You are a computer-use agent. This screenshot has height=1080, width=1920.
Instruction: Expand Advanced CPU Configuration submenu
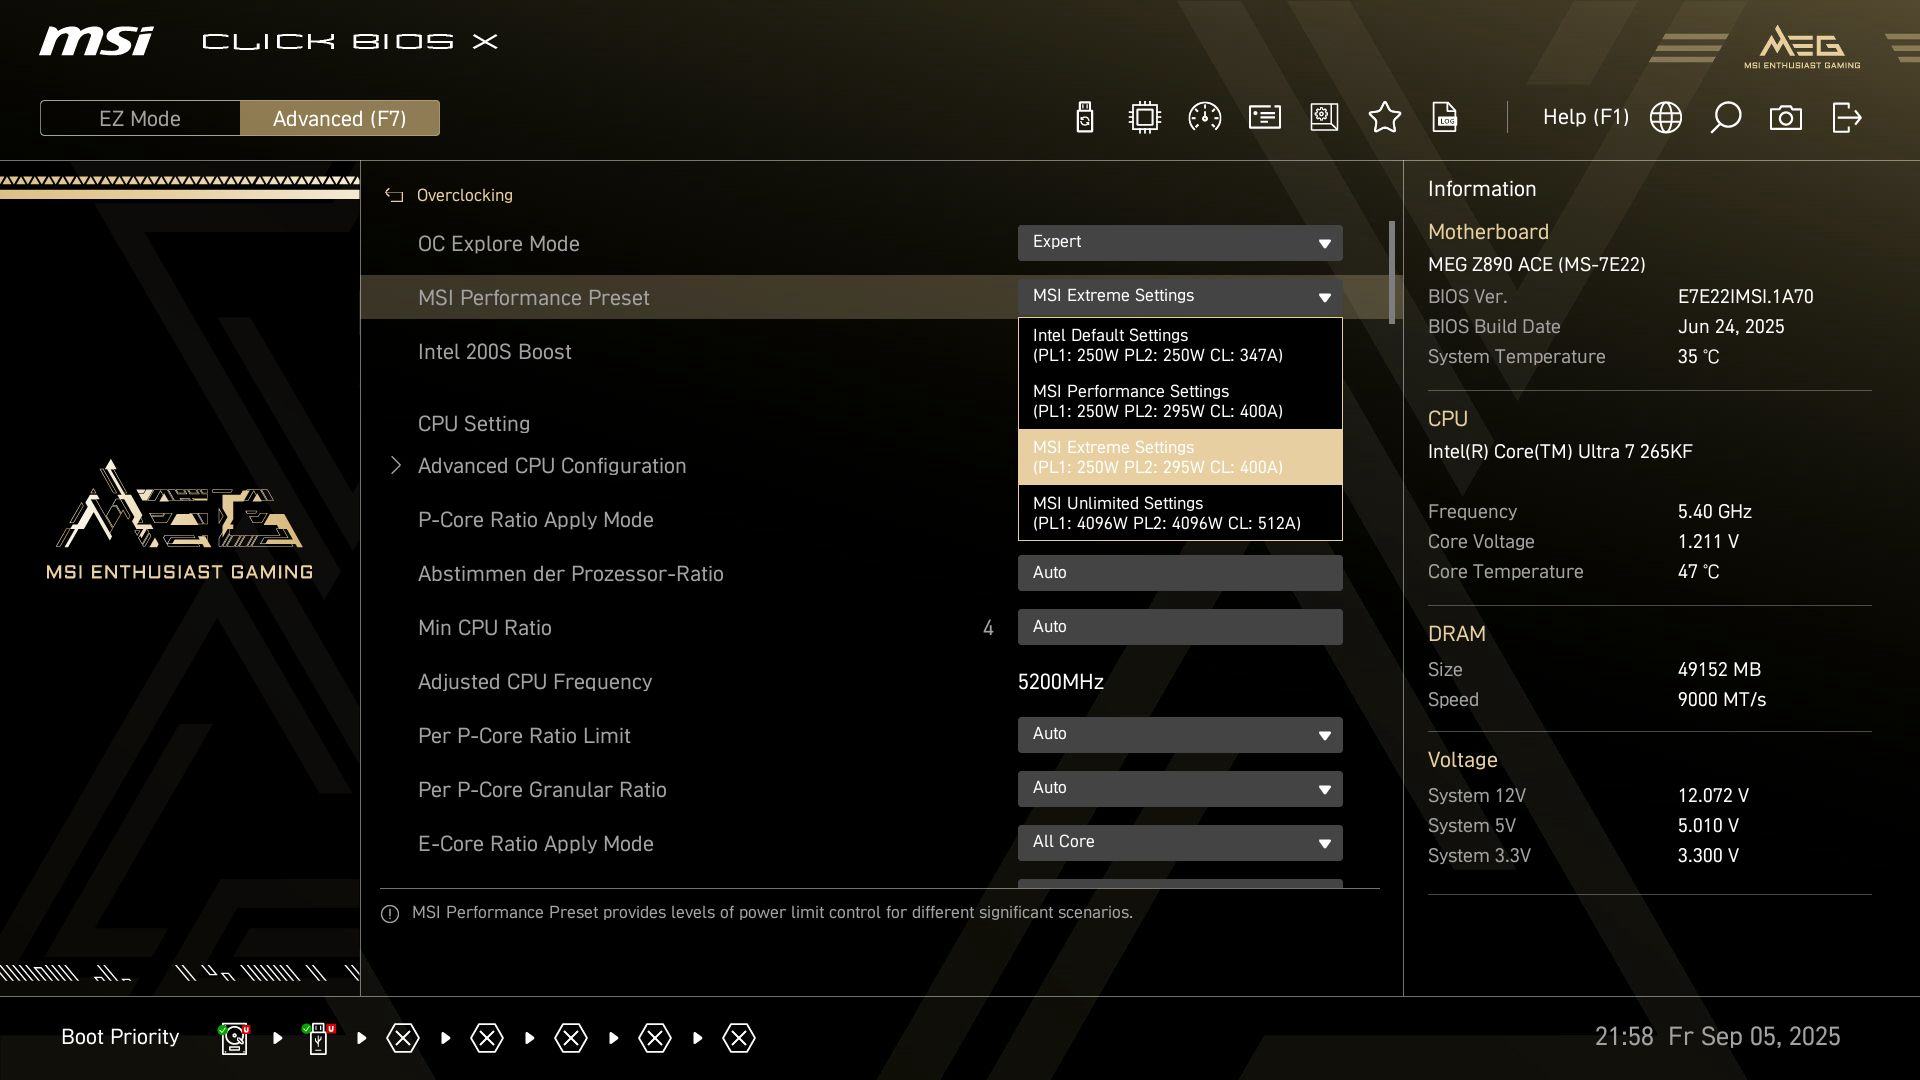551,466
